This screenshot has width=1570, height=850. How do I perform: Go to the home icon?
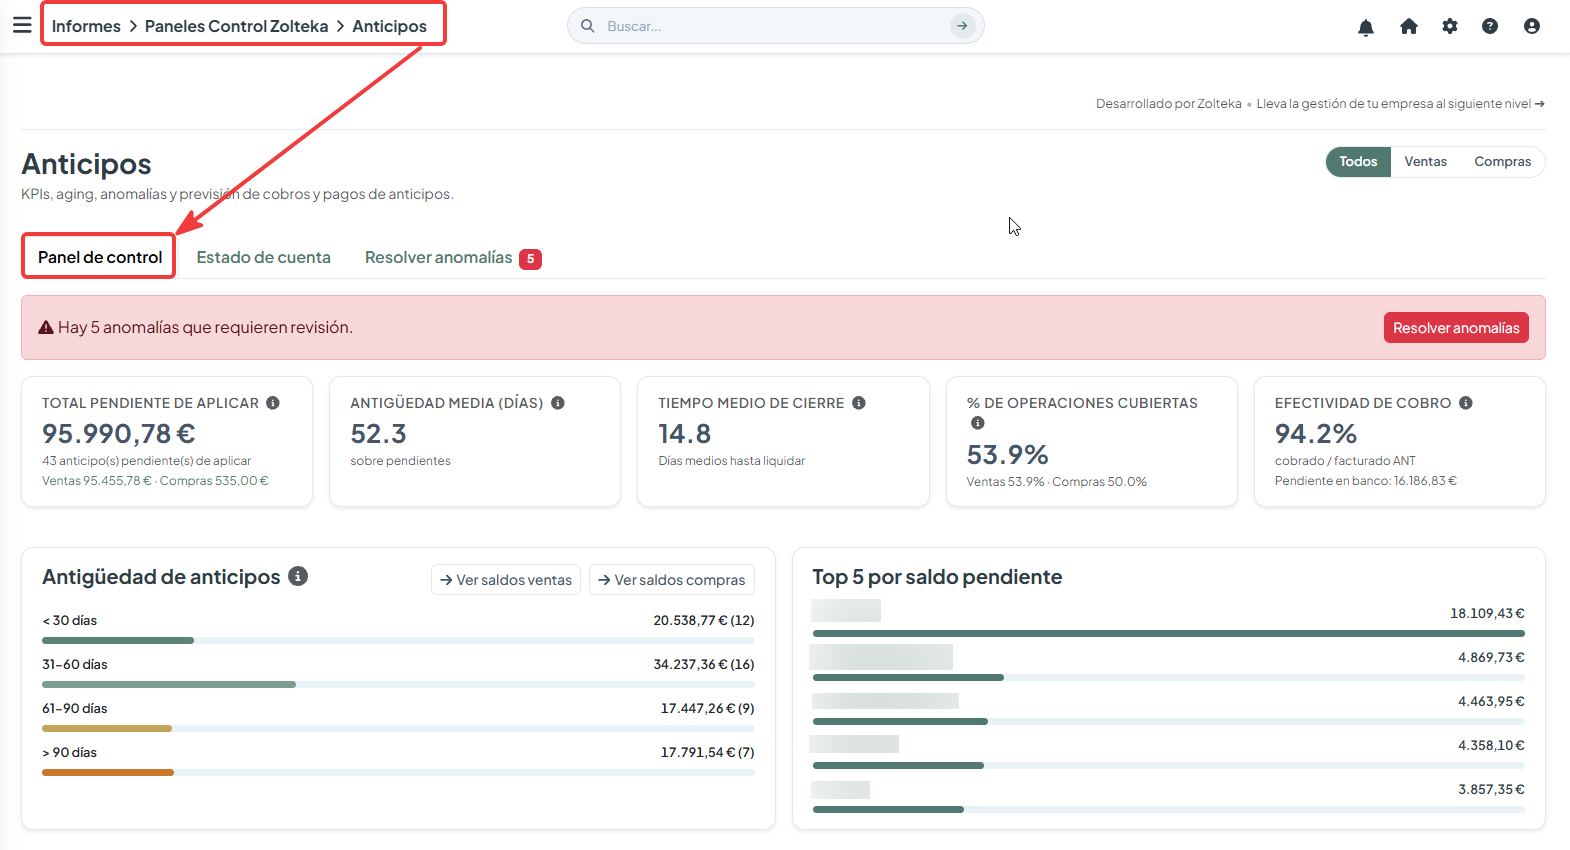pyautogui.click(x=1409, y=27)
